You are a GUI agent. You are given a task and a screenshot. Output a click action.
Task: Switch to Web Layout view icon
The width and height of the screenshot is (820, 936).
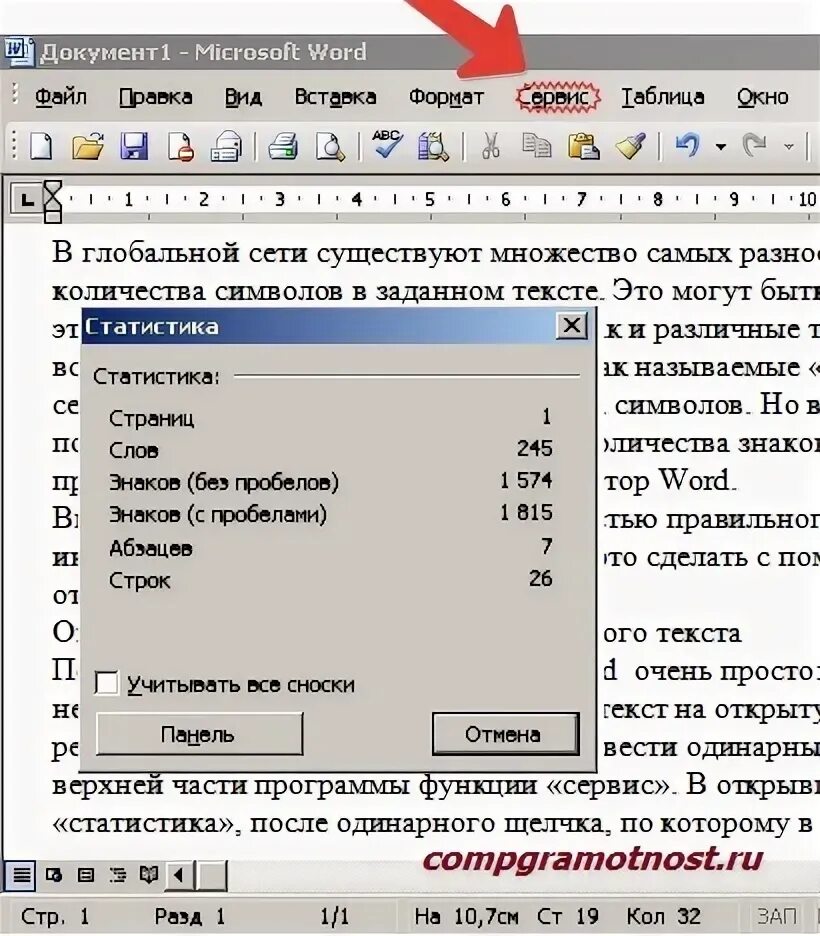pyautogui.click(x=54, y=876)
